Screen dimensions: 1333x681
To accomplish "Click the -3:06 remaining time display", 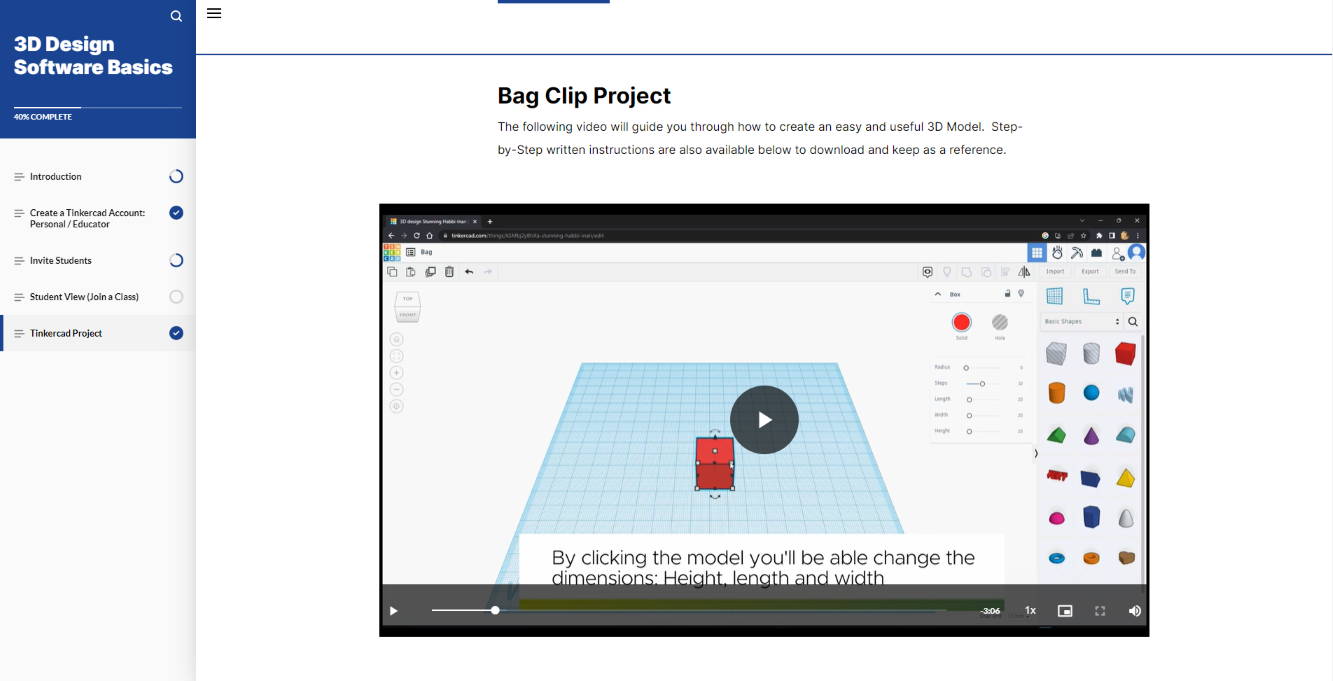I will point(990,611).
